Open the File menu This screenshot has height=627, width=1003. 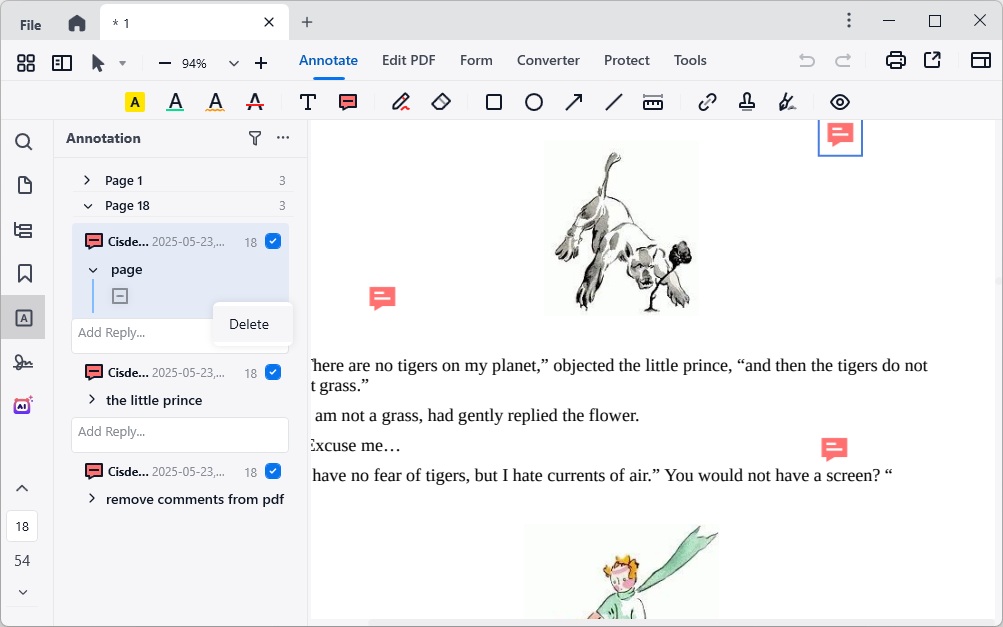[x=31, y=24]
